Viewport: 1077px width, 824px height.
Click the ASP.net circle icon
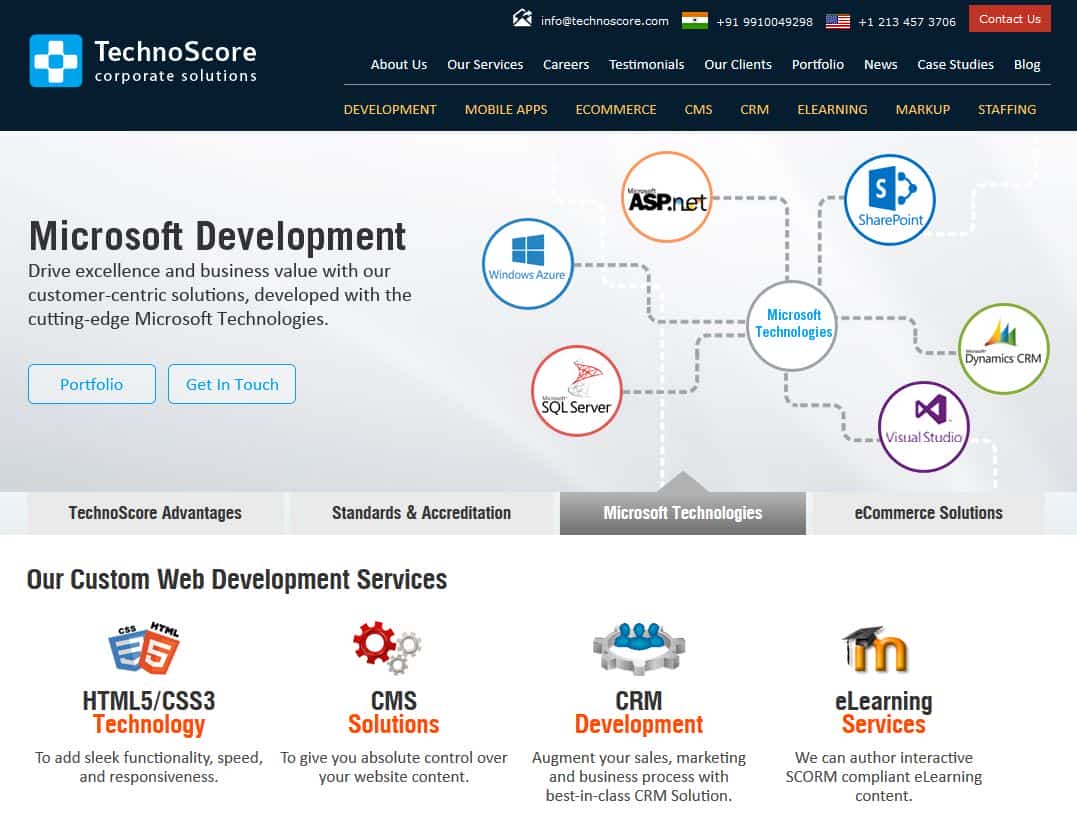click(x=667, y=197)
